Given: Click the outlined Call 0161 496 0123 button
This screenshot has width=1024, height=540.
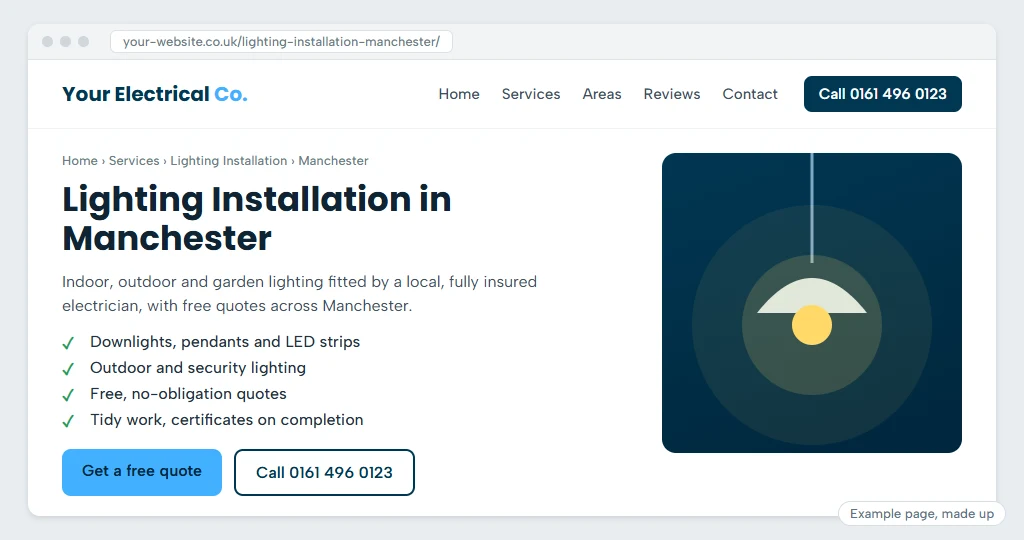Looking at the screenshot, I should (x=325, y=472).
